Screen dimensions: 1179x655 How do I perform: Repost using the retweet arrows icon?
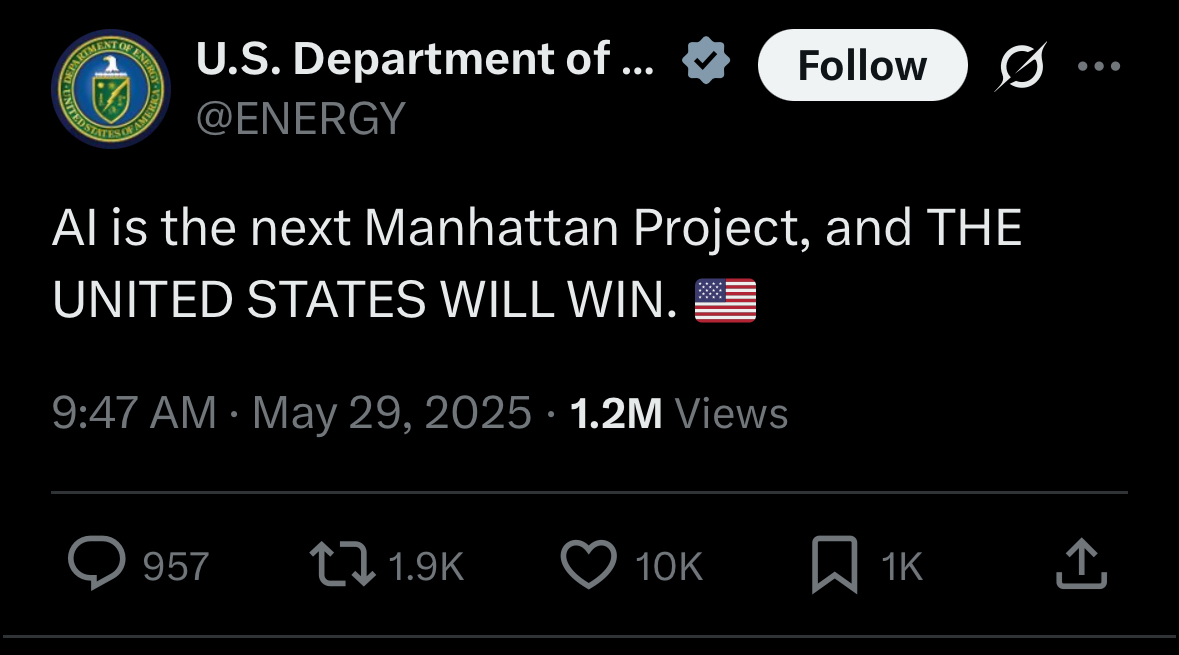pyautogui.click(x=342, y=564)
